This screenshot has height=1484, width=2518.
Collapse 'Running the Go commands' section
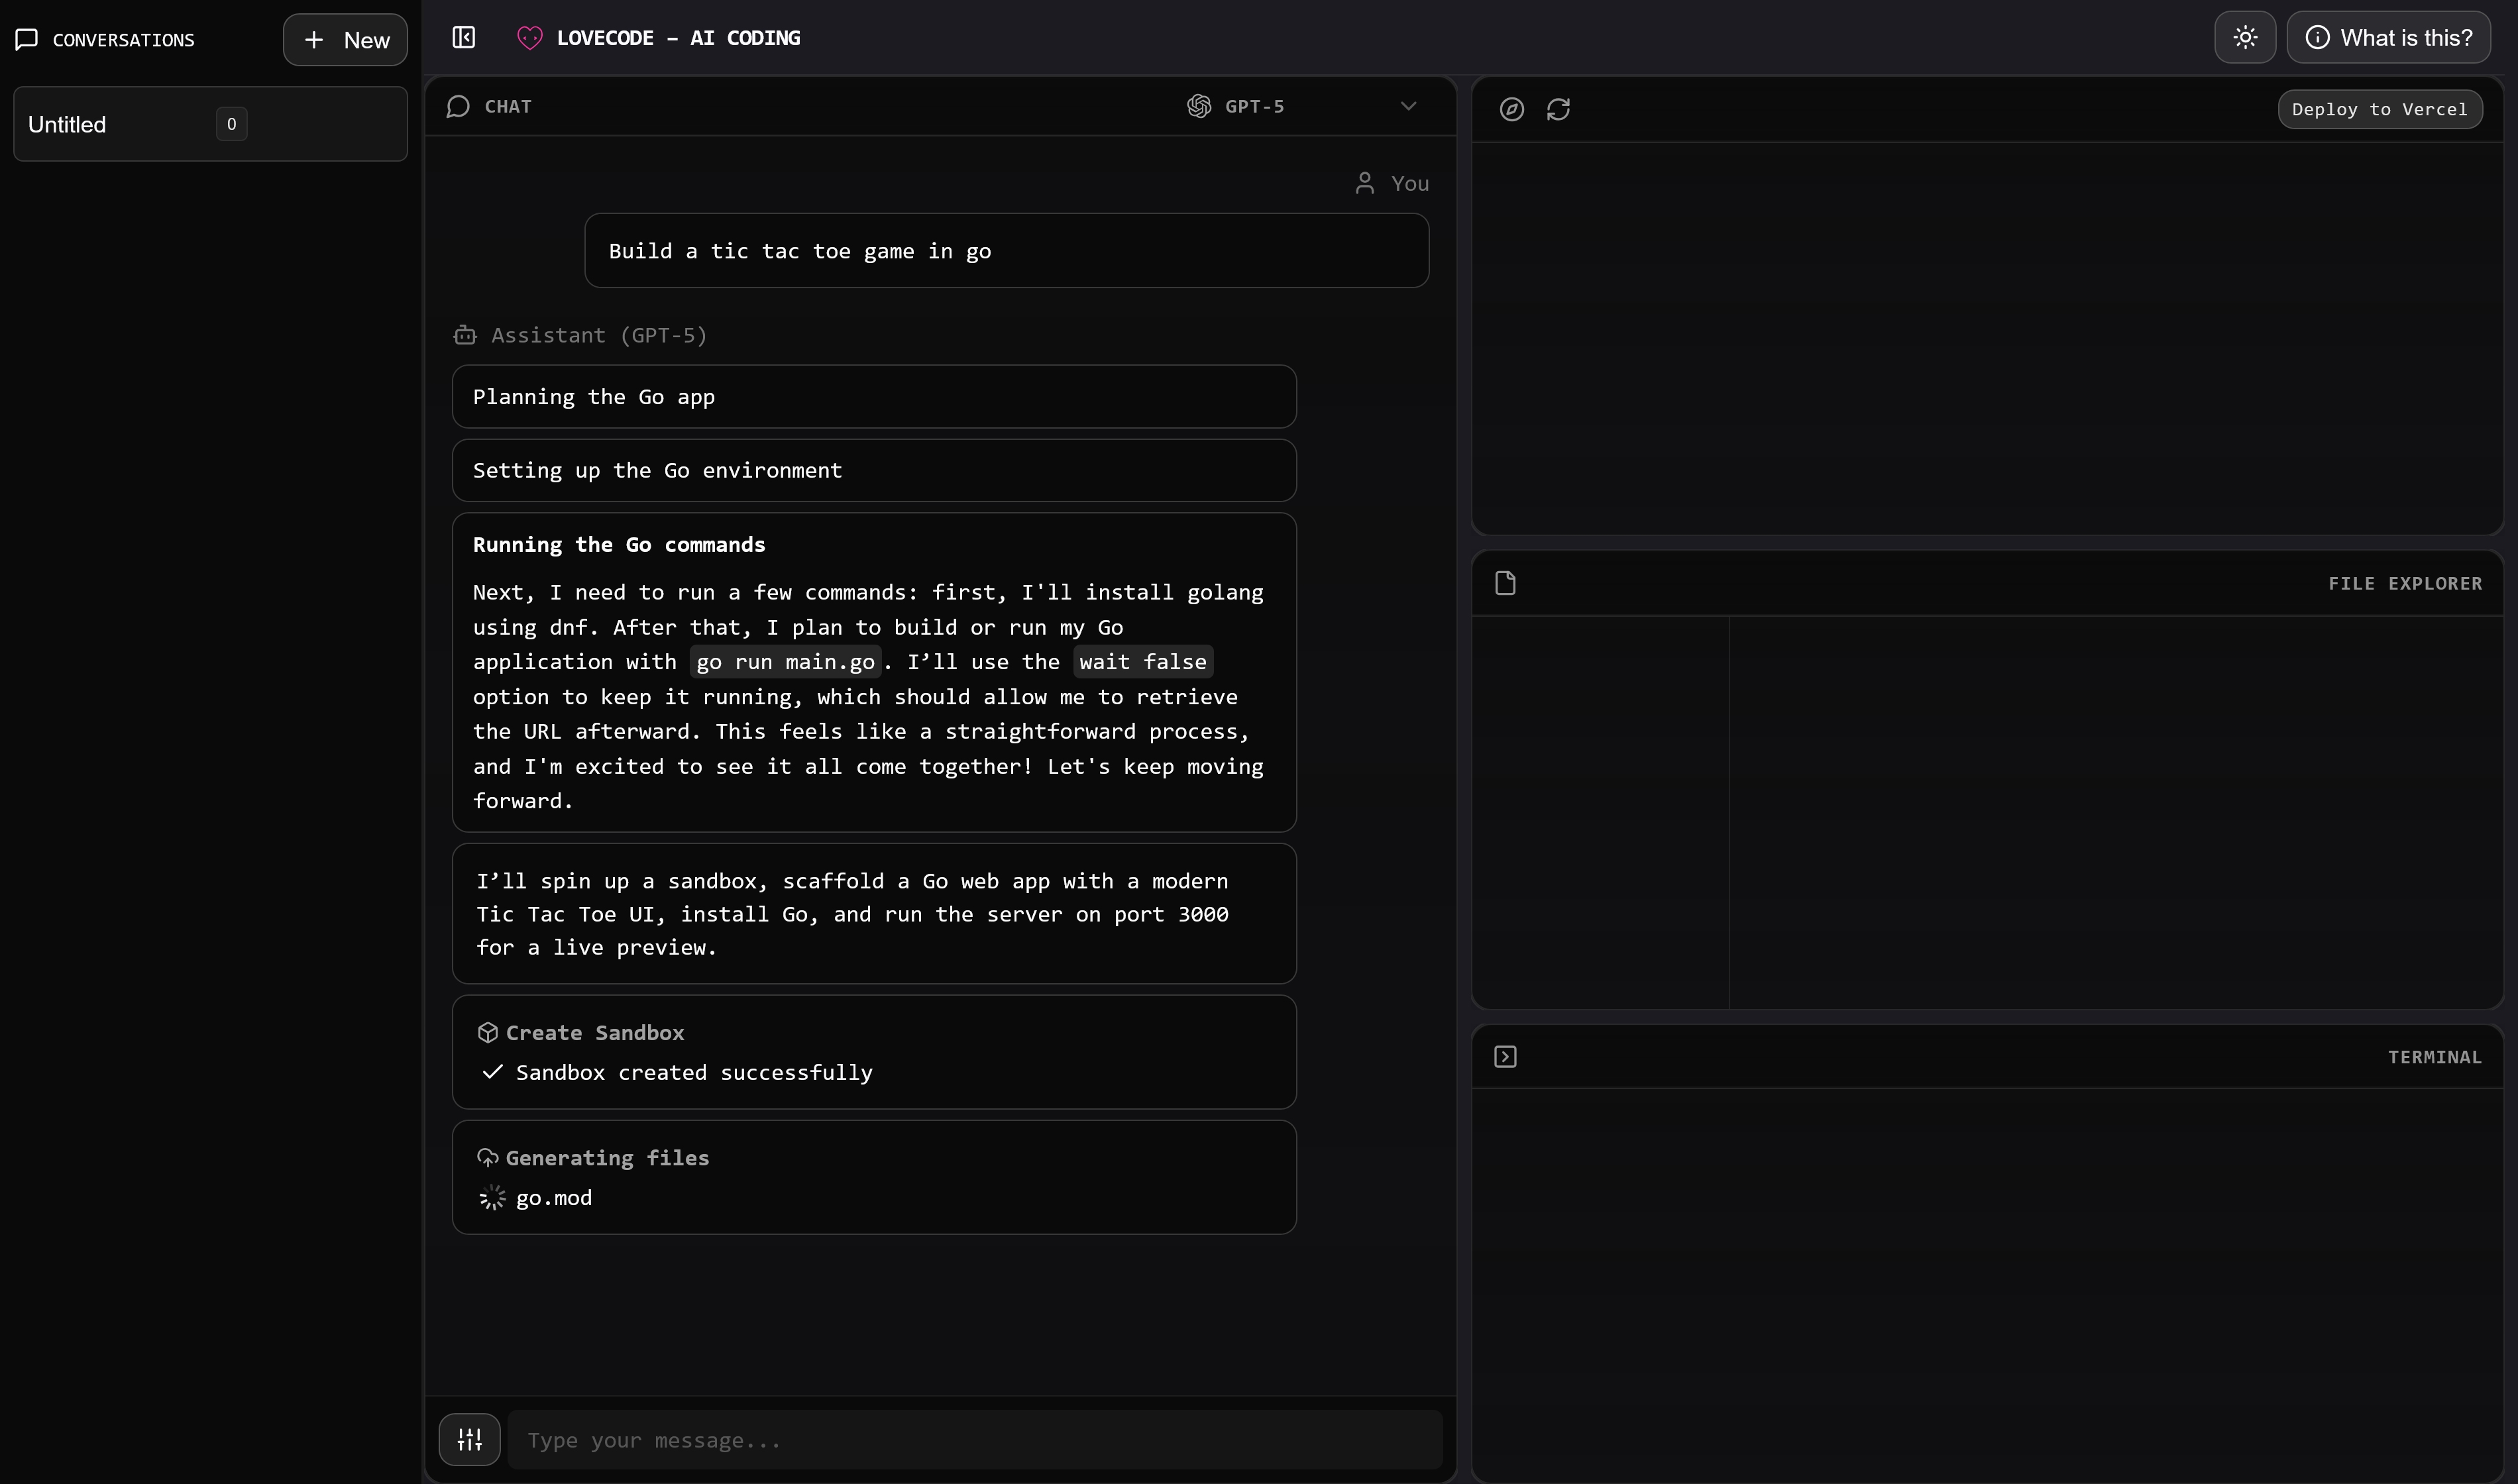point(619,545)
